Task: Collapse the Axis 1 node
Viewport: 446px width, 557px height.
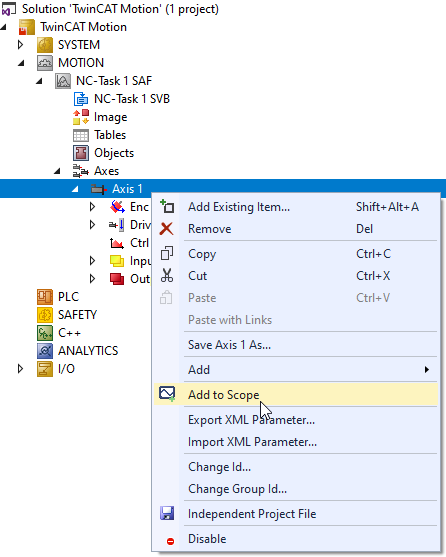Action: pyautogui.click(x=75, y=190)
